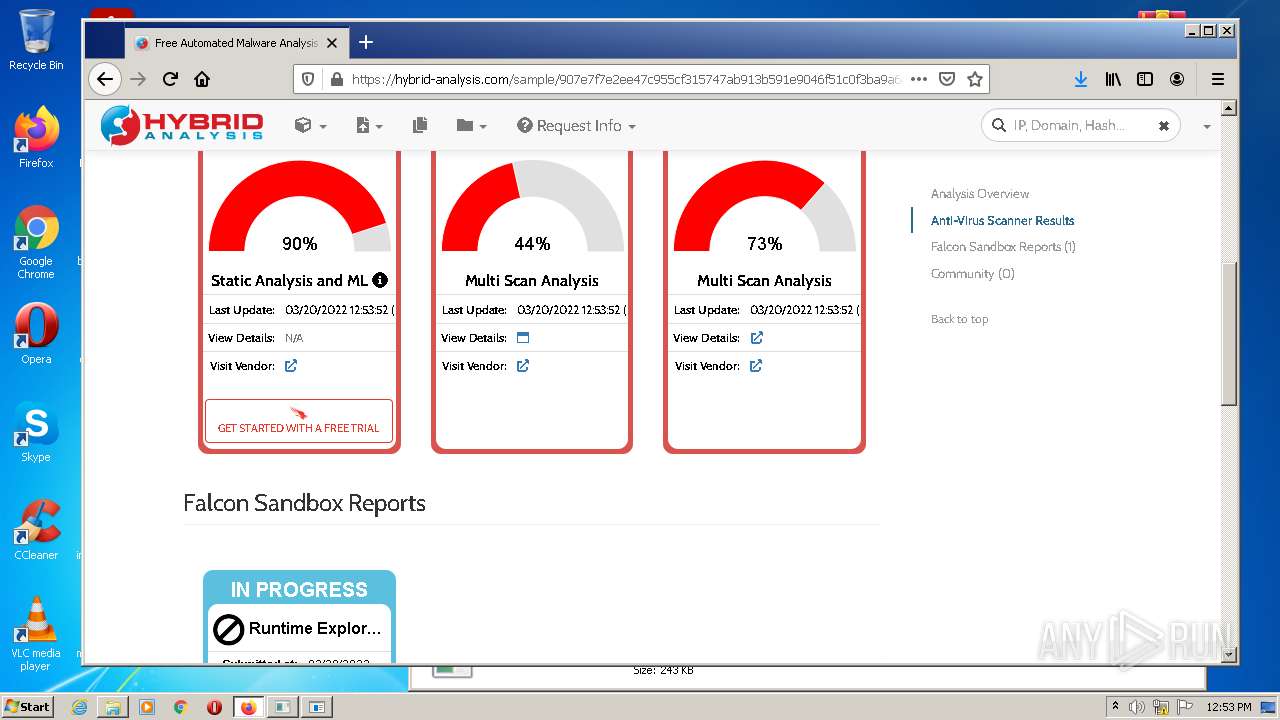This screenshot has height=720, width=1280.
Task: Jump to Falcon Sandbox Reports (1)
Action: pos(1003,247)
